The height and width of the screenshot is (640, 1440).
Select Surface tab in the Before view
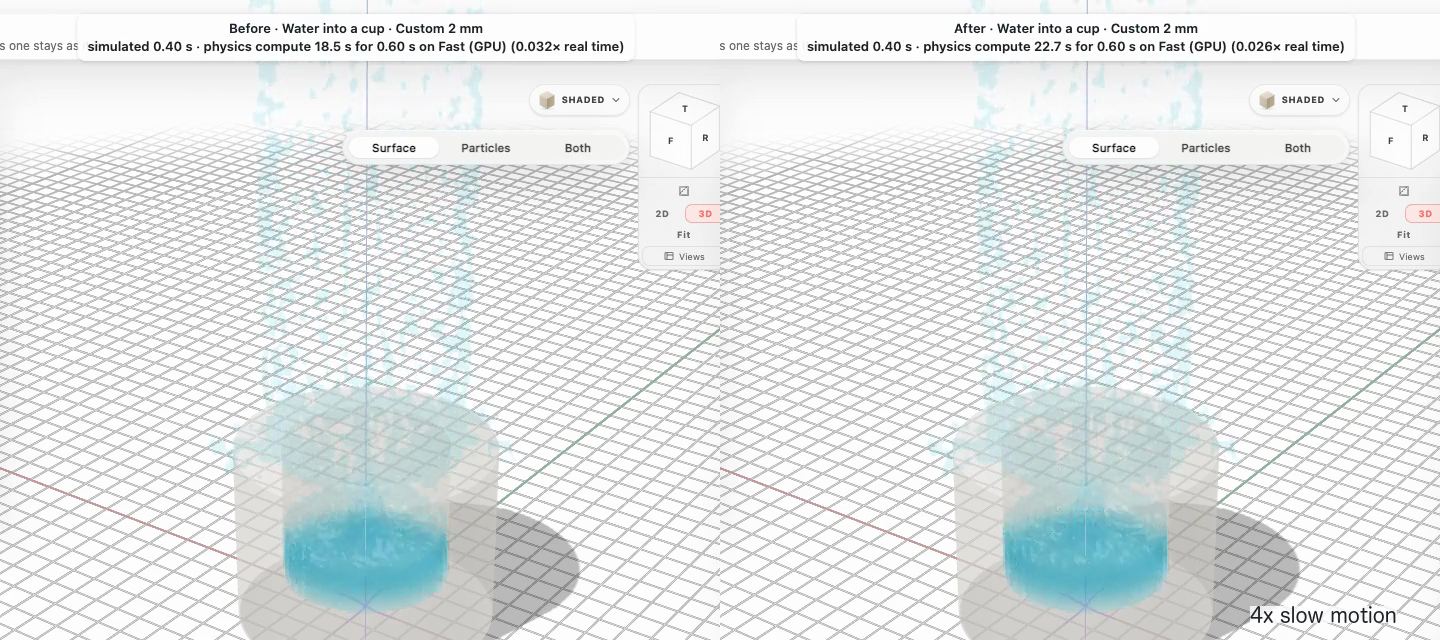[394, 148]
